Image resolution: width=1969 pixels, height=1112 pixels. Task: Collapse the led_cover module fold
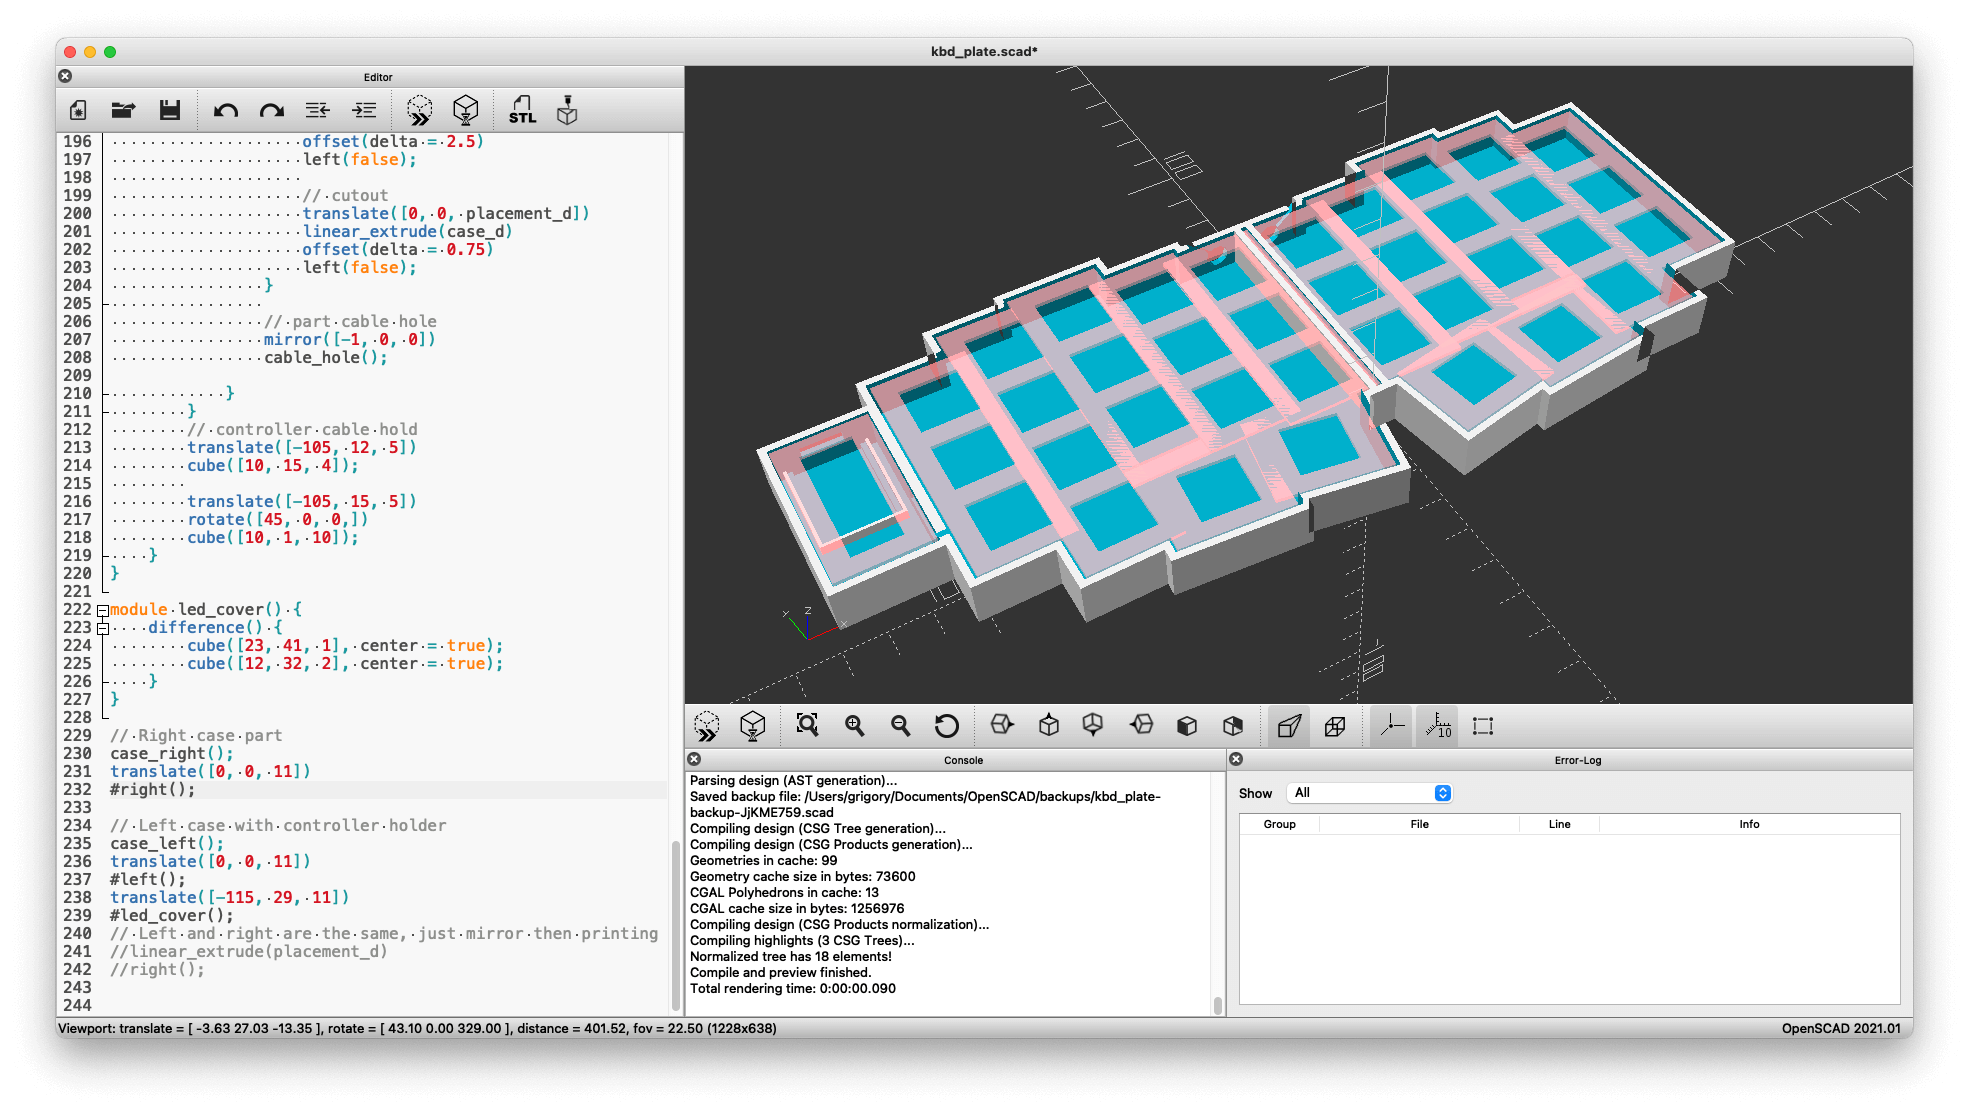(102, 610)
